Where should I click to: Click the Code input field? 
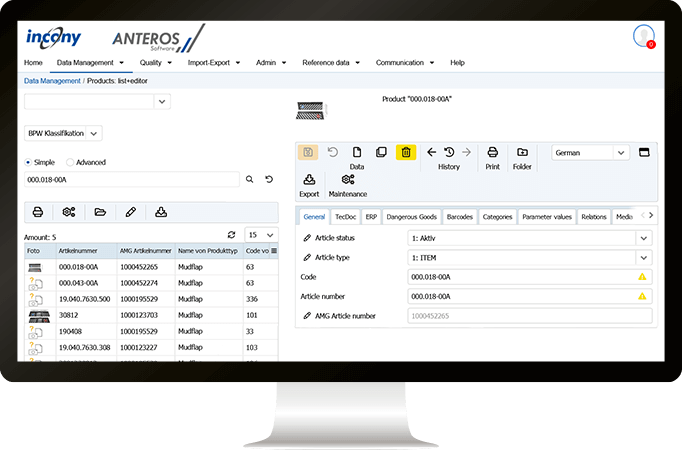(529, 277)
